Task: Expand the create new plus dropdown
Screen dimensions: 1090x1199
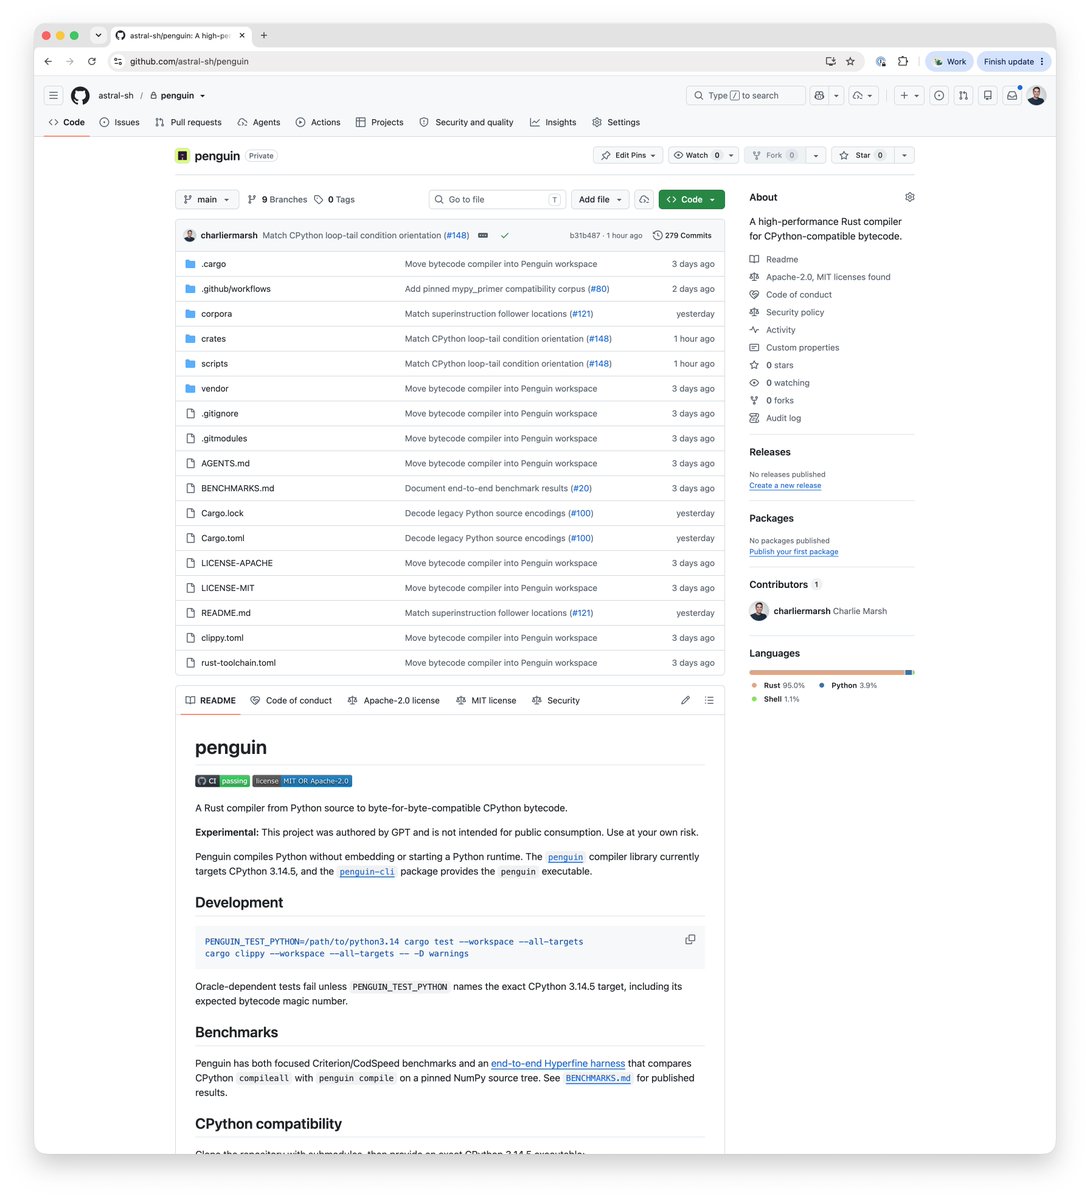Action: [x=909, y=96]
